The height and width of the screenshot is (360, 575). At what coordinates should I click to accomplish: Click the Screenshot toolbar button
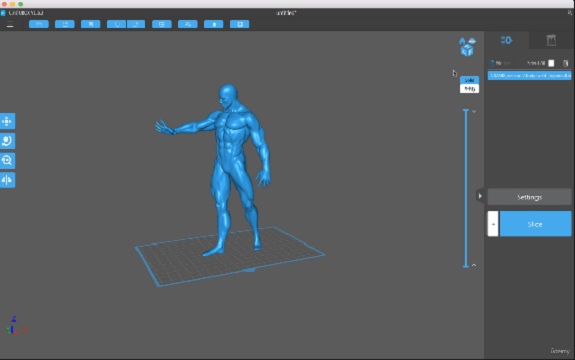(91, 24)
